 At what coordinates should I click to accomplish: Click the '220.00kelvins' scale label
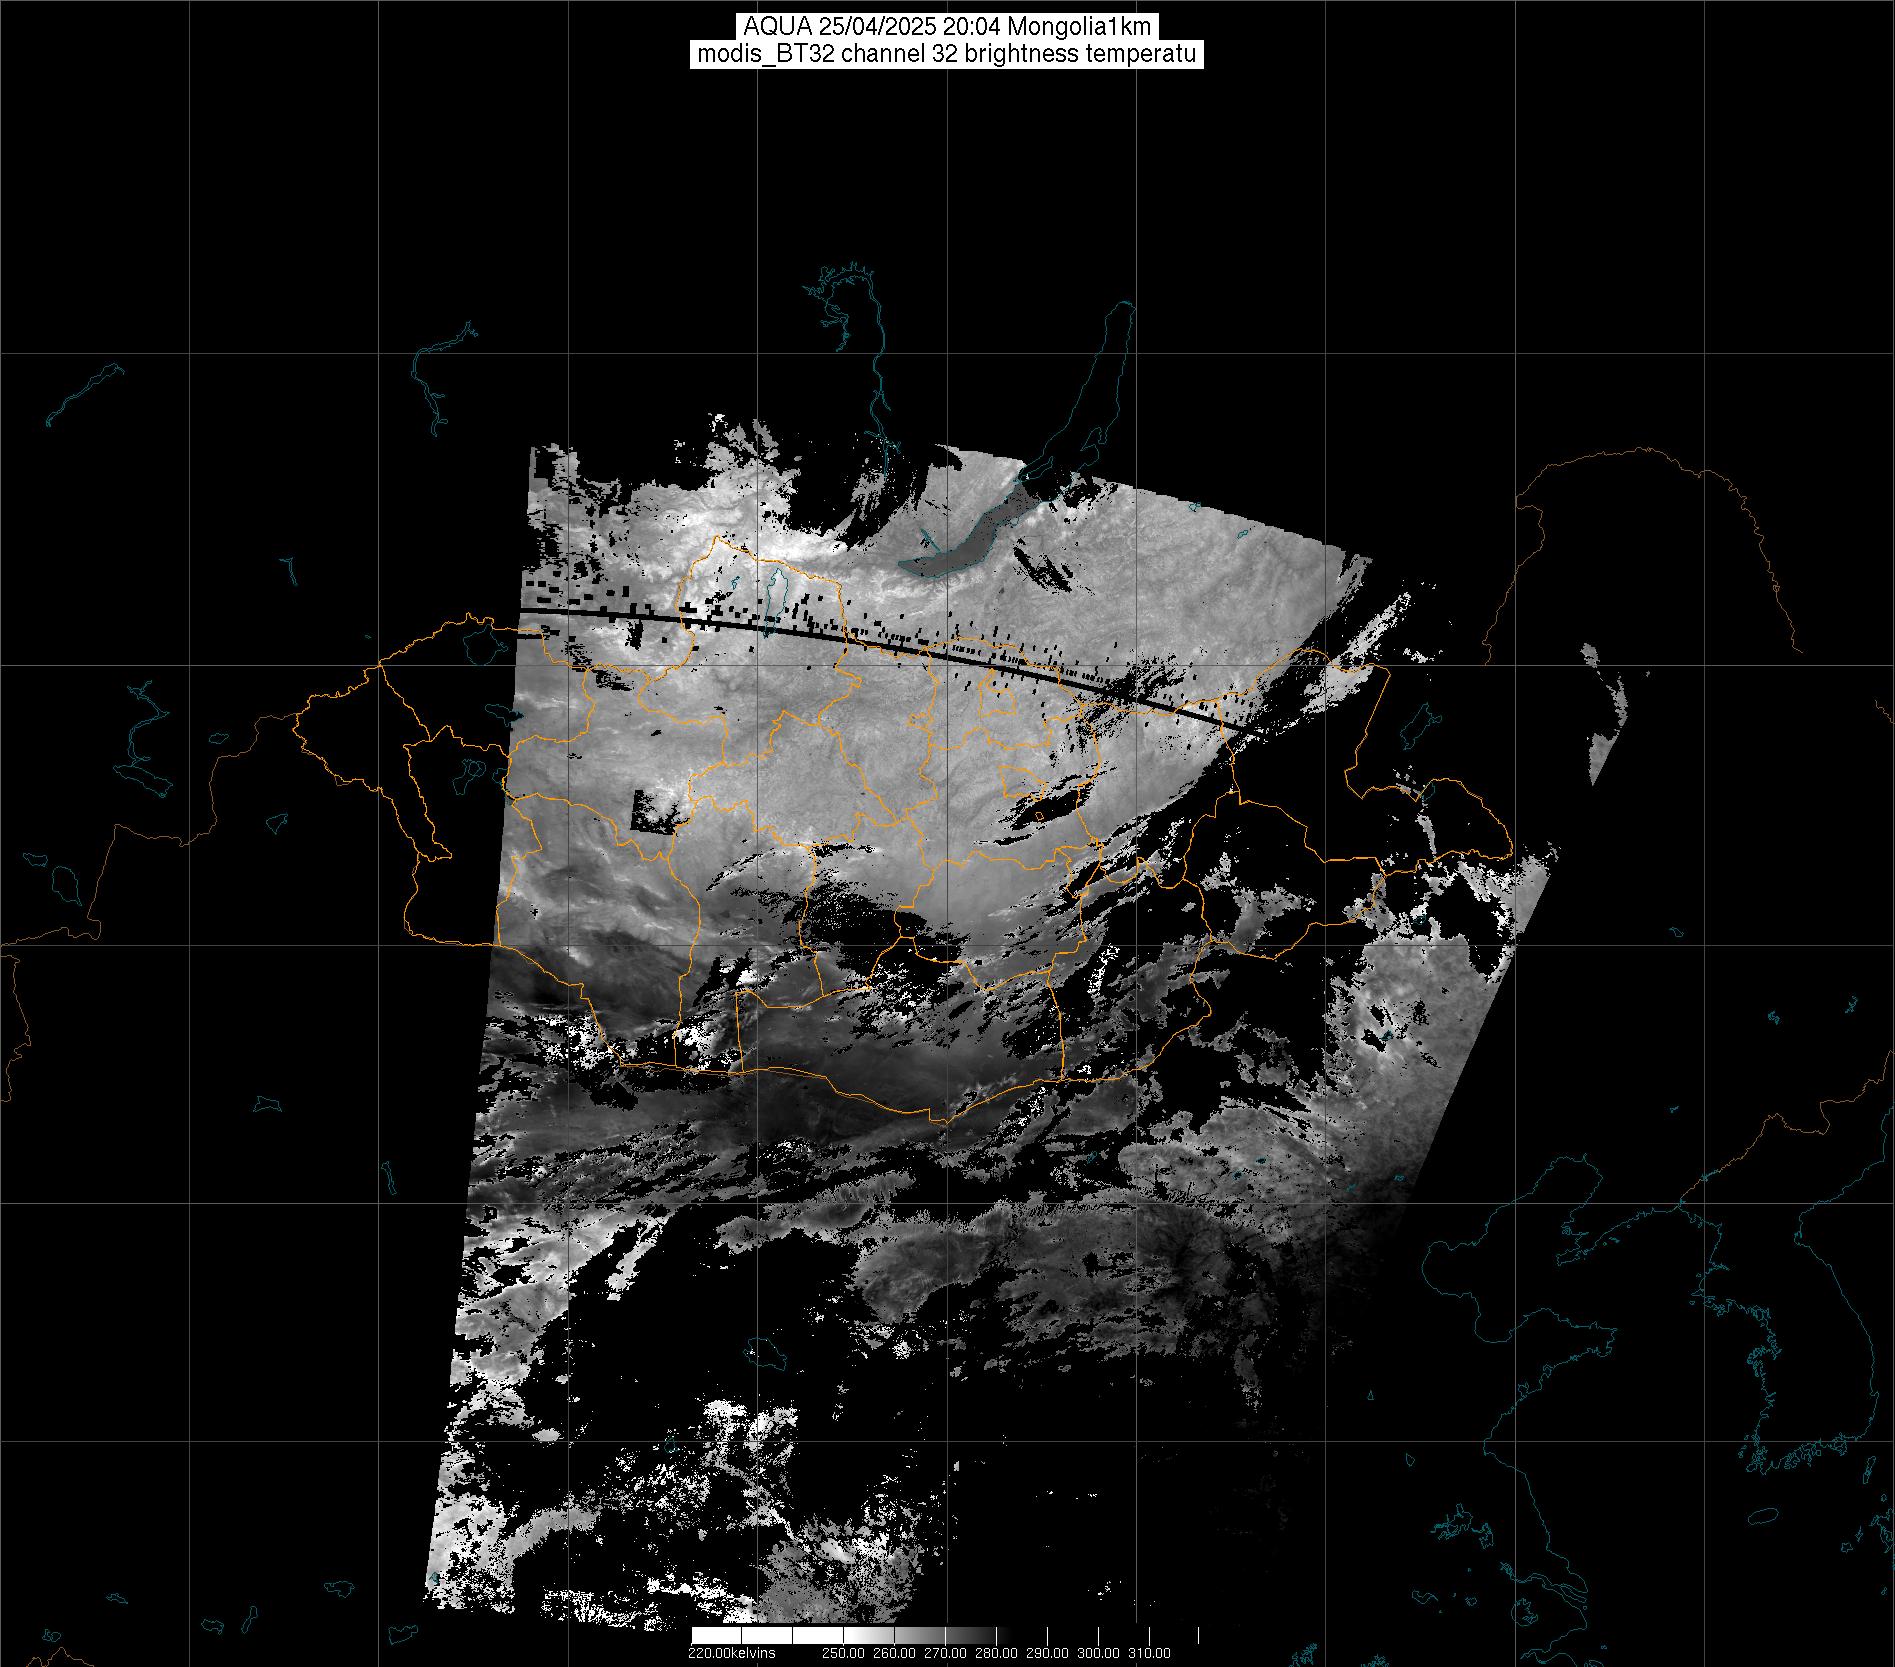pos(732,1653)
